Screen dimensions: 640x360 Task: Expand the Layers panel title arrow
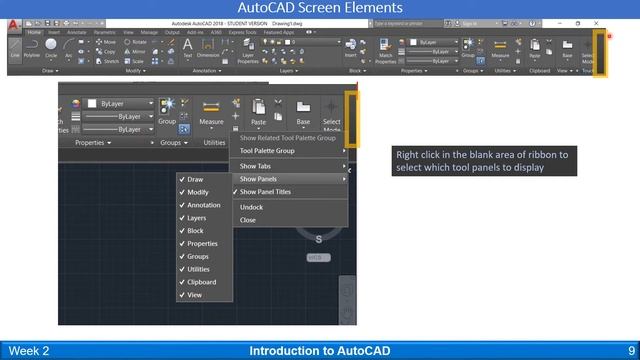coord(296,71)
